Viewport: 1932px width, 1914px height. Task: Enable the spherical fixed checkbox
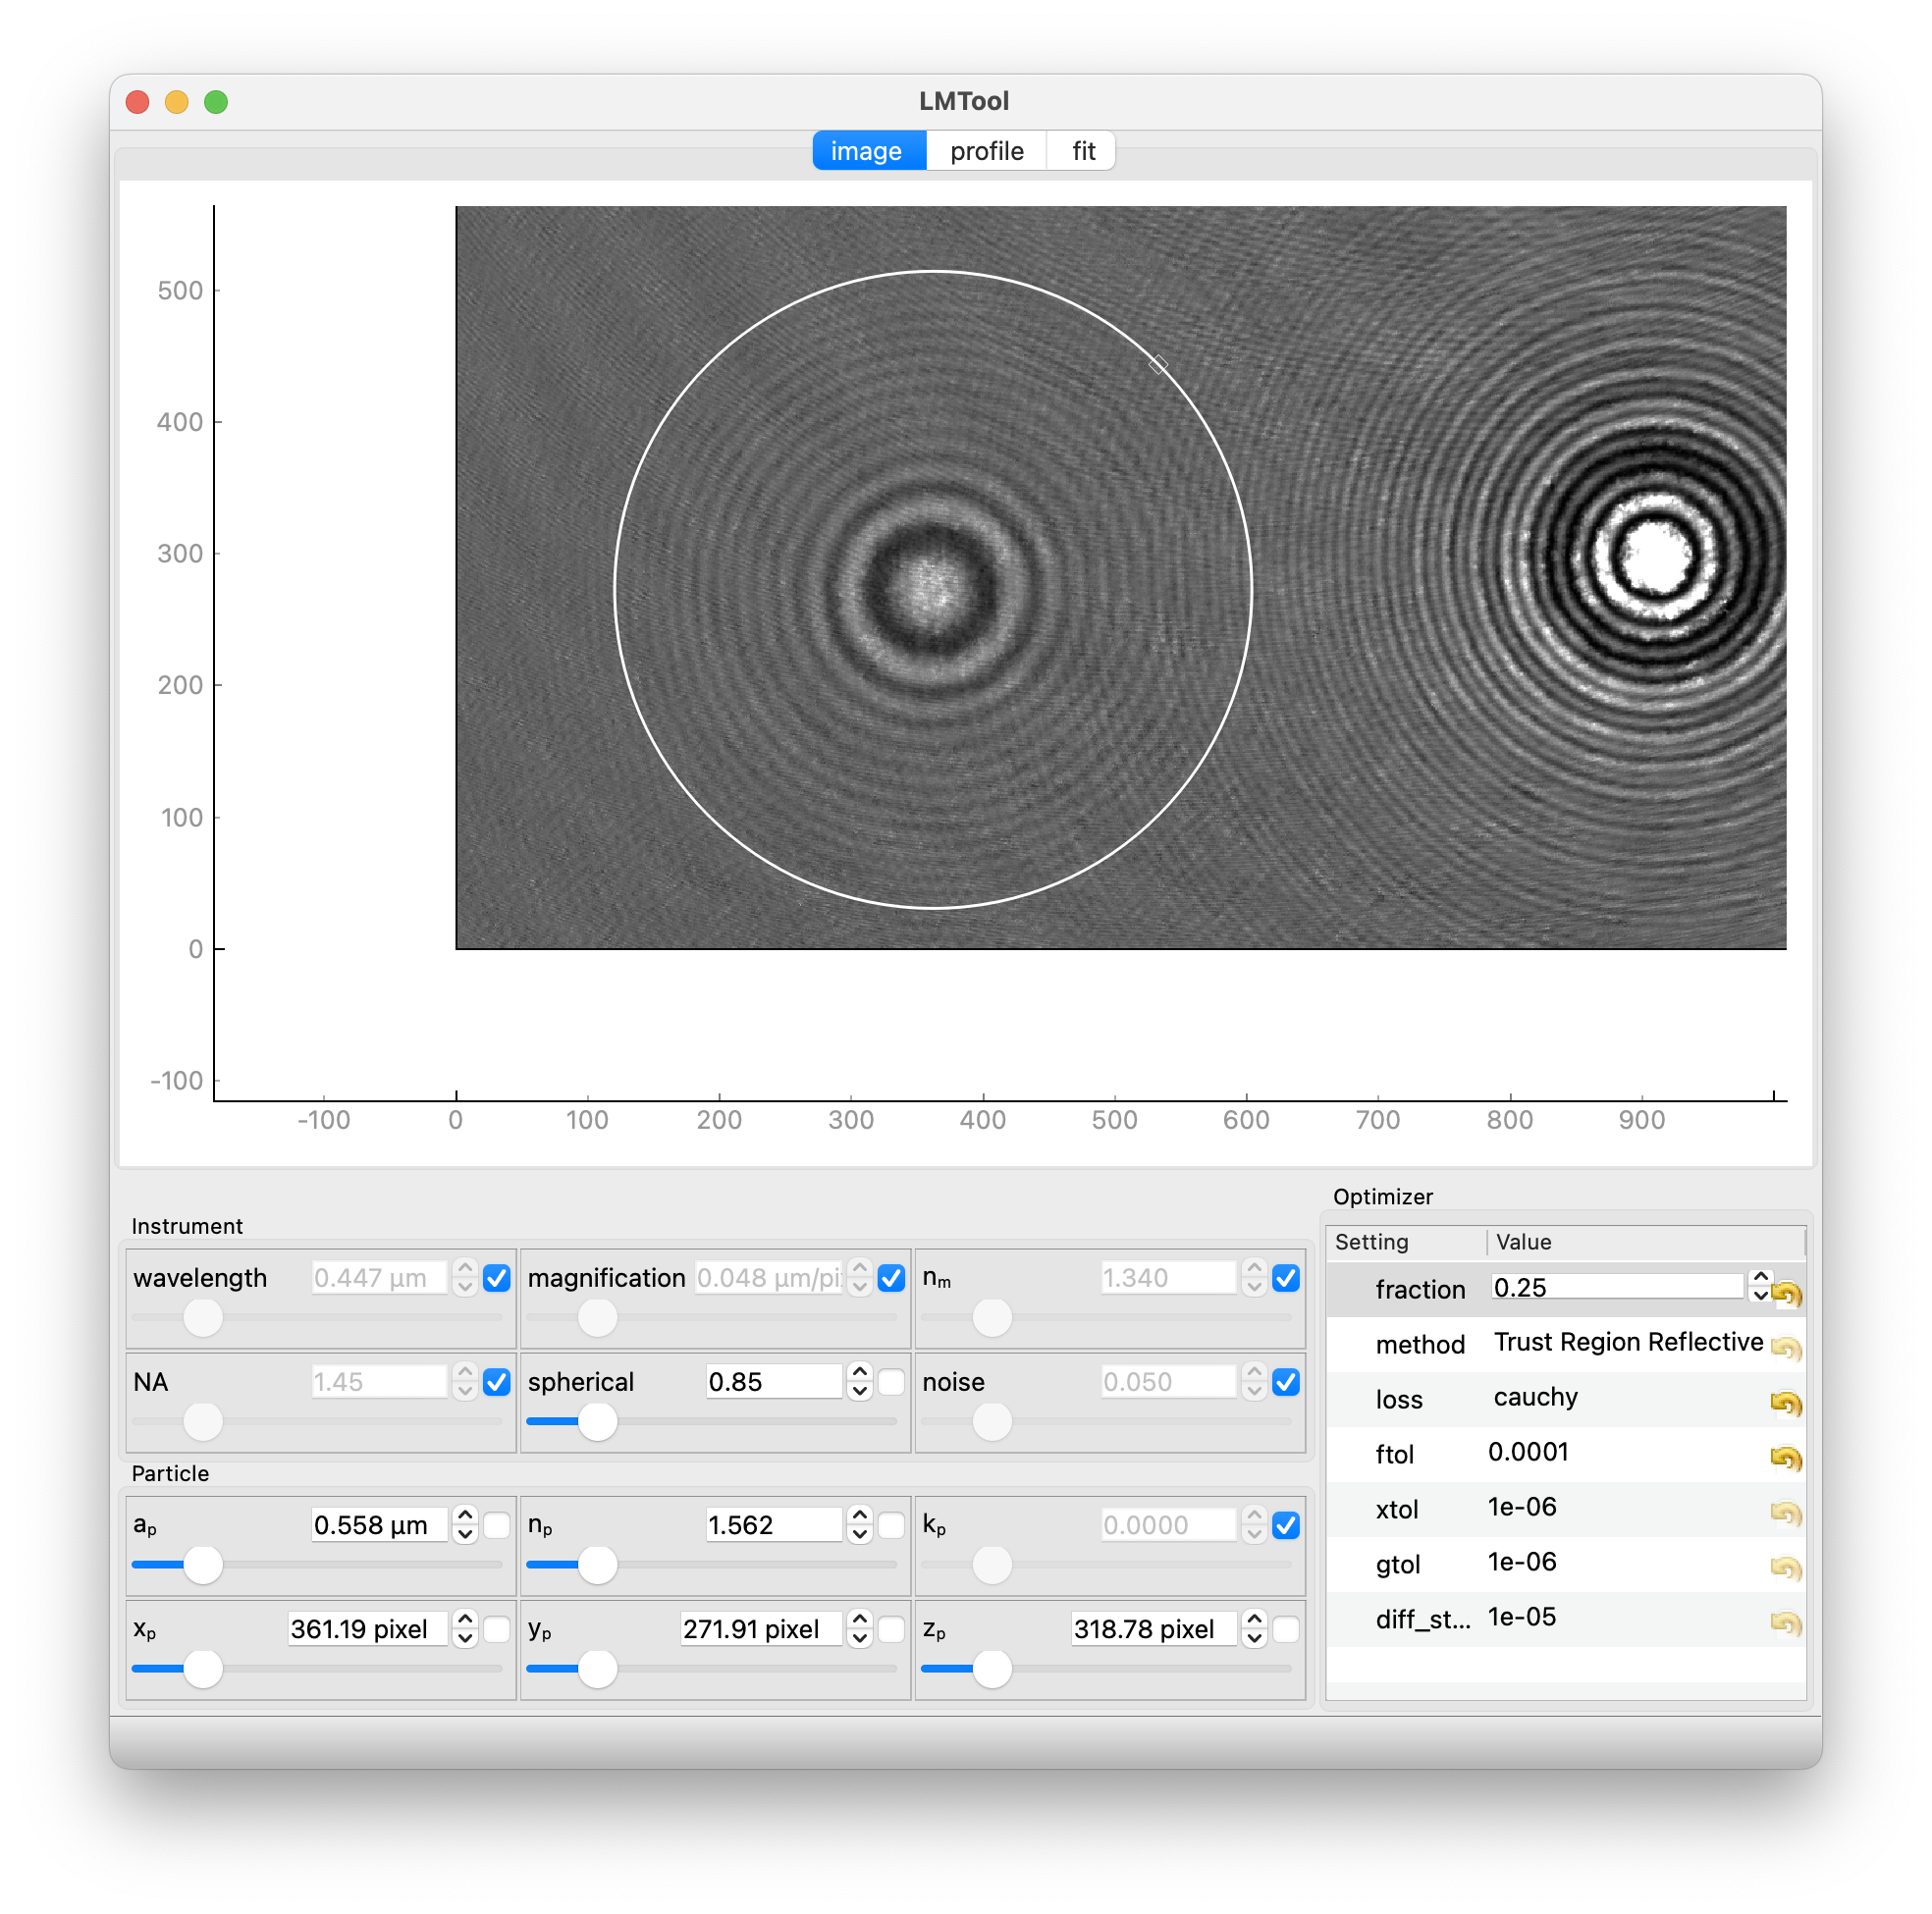pyautogui.click(x=891, y=1382)
